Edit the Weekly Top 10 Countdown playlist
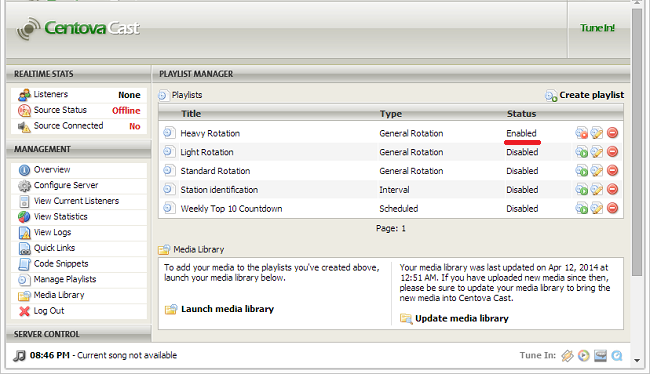Image resolution: width=650 pixels, height=374 pixels. (597, 208)
